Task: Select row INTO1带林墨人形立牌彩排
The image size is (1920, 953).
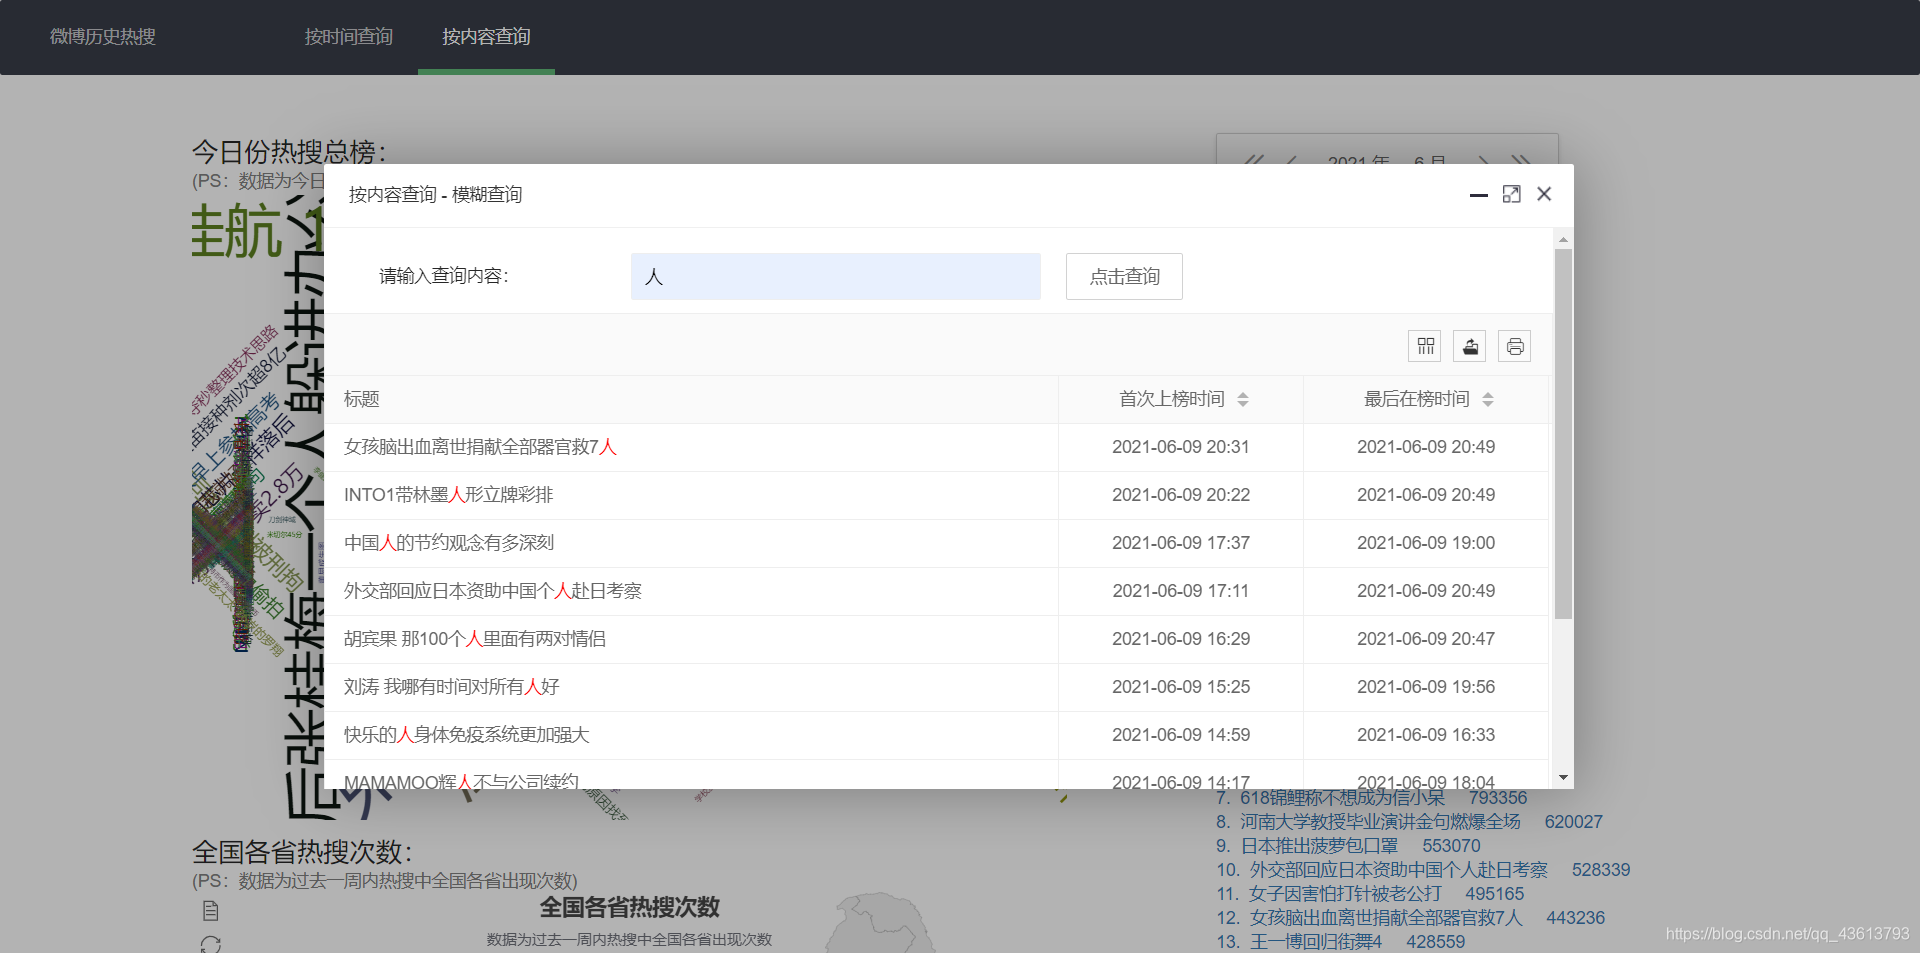Action: pyautogui.click(x=936, y=495)
